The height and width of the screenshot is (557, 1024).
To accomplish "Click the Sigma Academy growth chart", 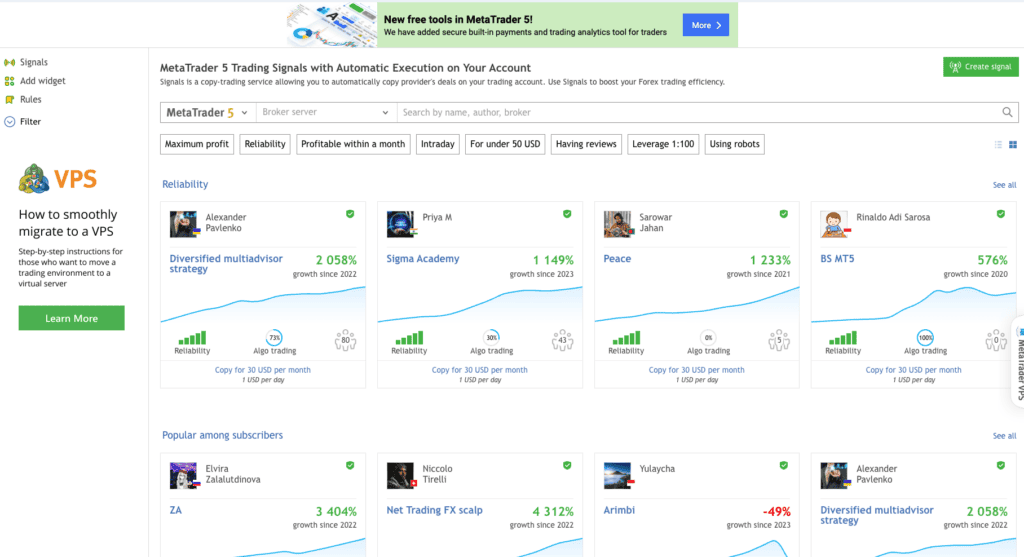I will click(x=480, y=304).
